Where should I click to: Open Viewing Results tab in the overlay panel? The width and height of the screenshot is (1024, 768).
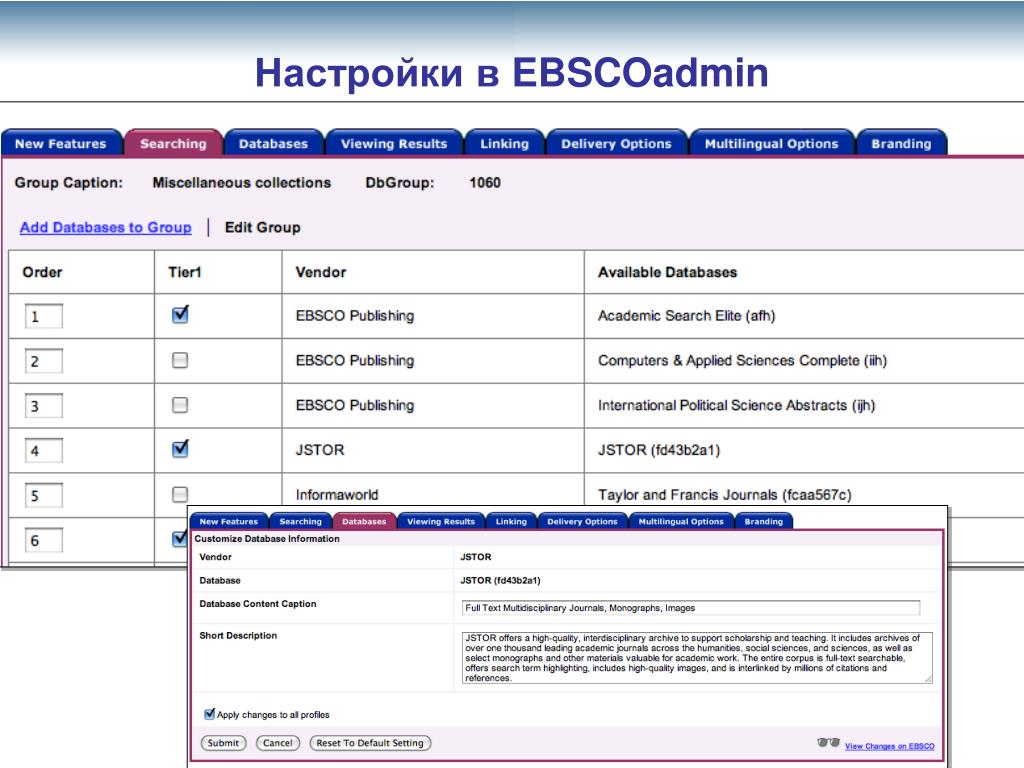click(441, 521)
